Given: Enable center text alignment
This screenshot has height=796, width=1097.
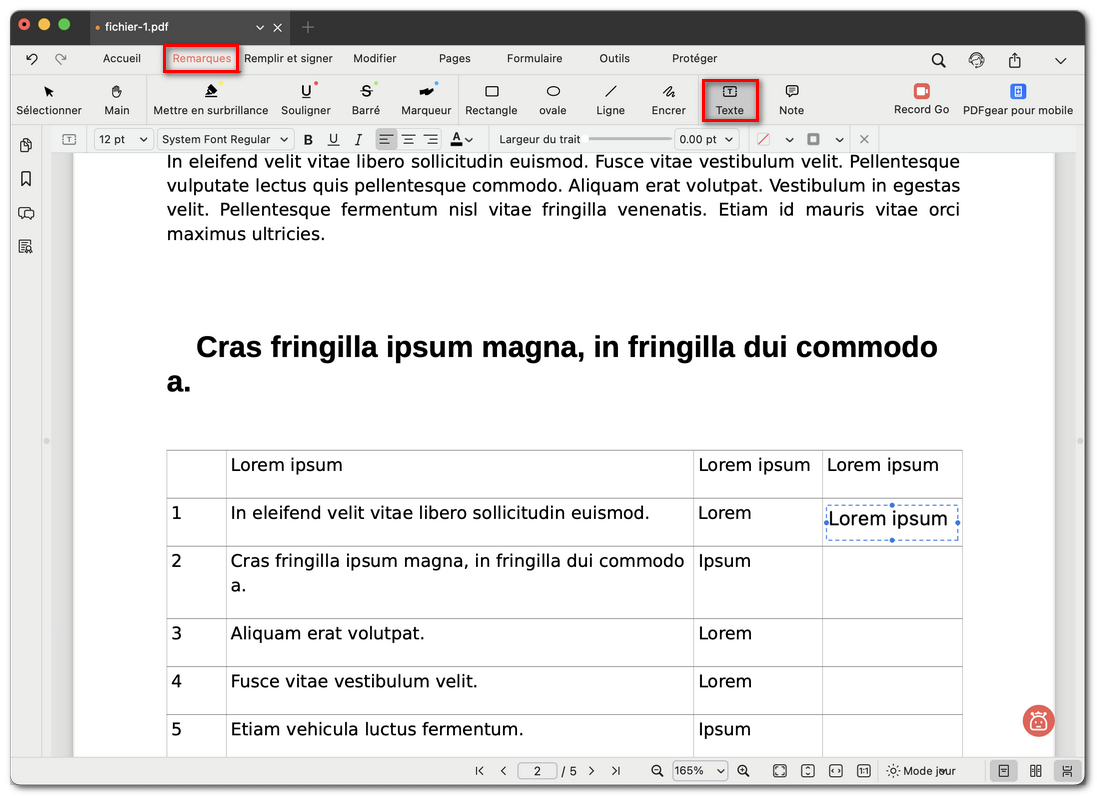Looking at the screenshot, I should 408,139.
